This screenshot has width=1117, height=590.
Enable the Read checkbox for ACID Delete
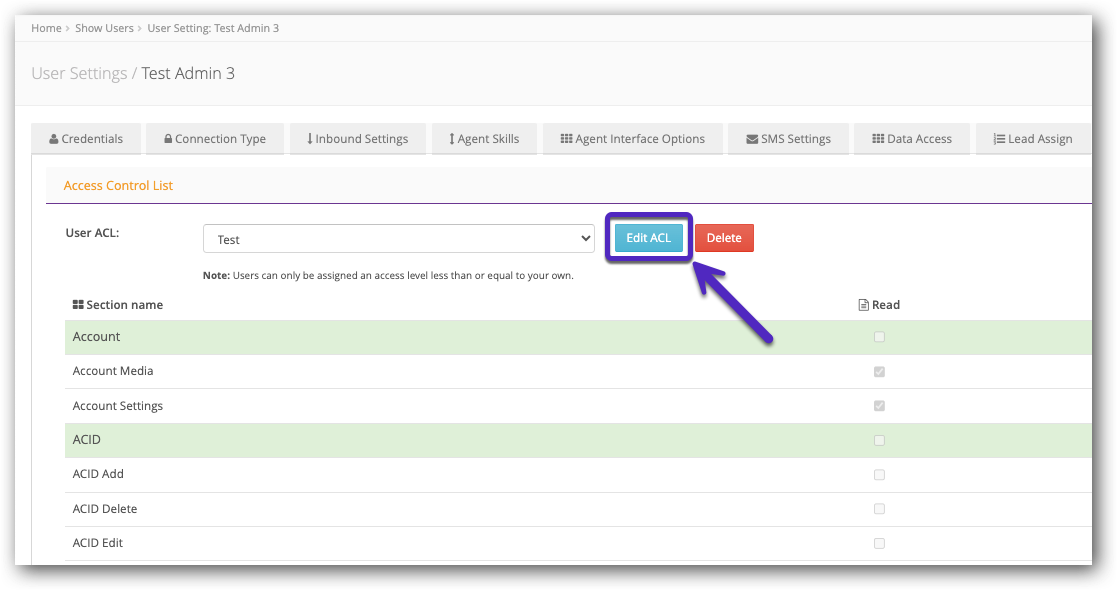click(879, 508)
